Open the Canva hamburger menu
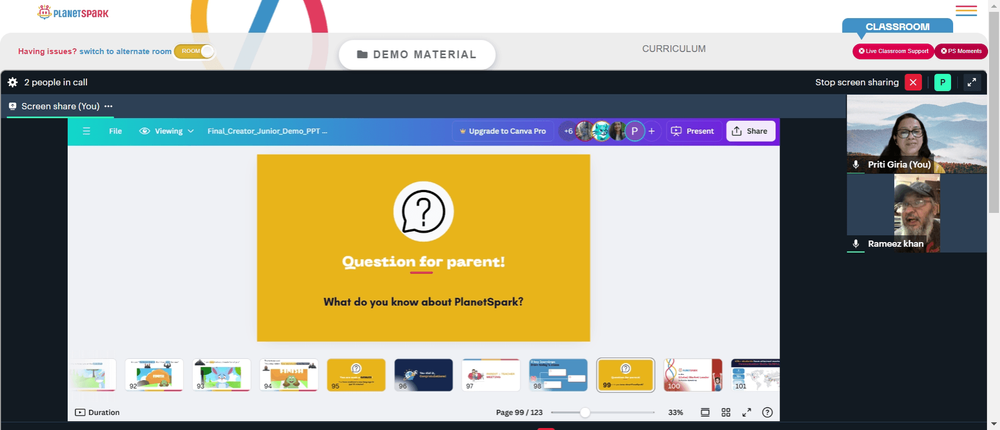 (87, 131)
